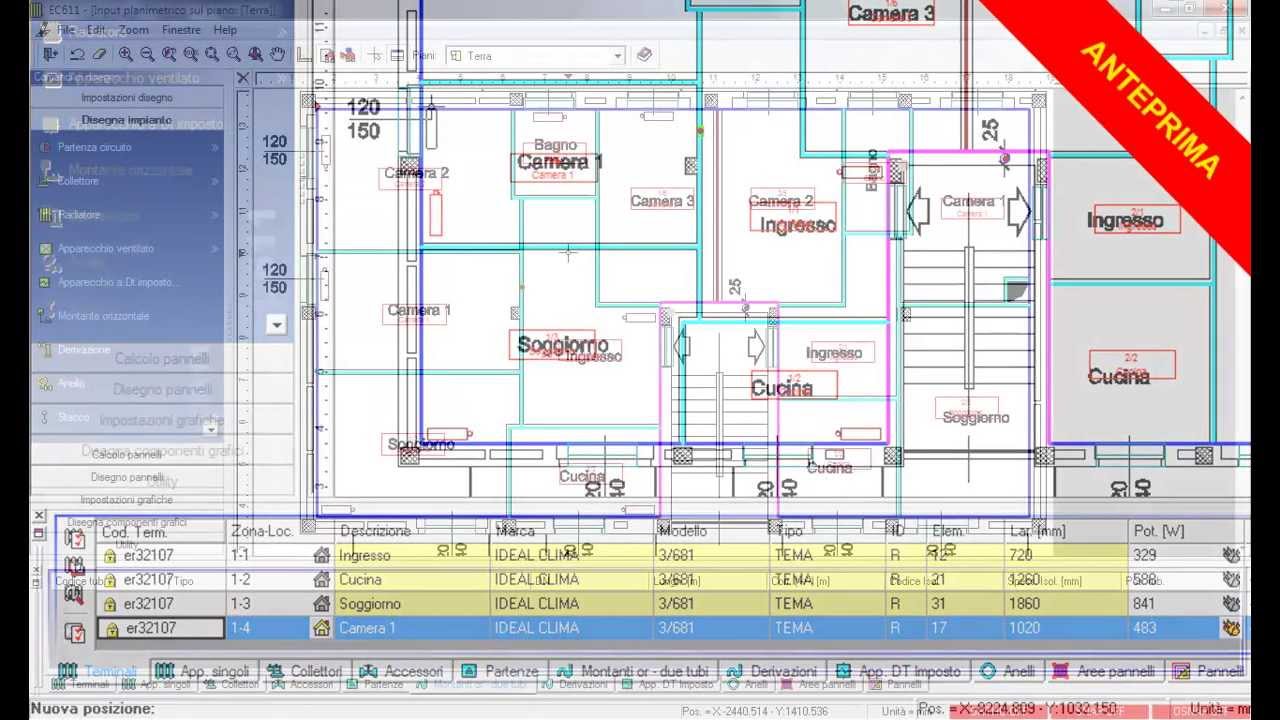Switch to the Derivazioni tab
The image size is (1280, 720).
click(x=772, y=671)
